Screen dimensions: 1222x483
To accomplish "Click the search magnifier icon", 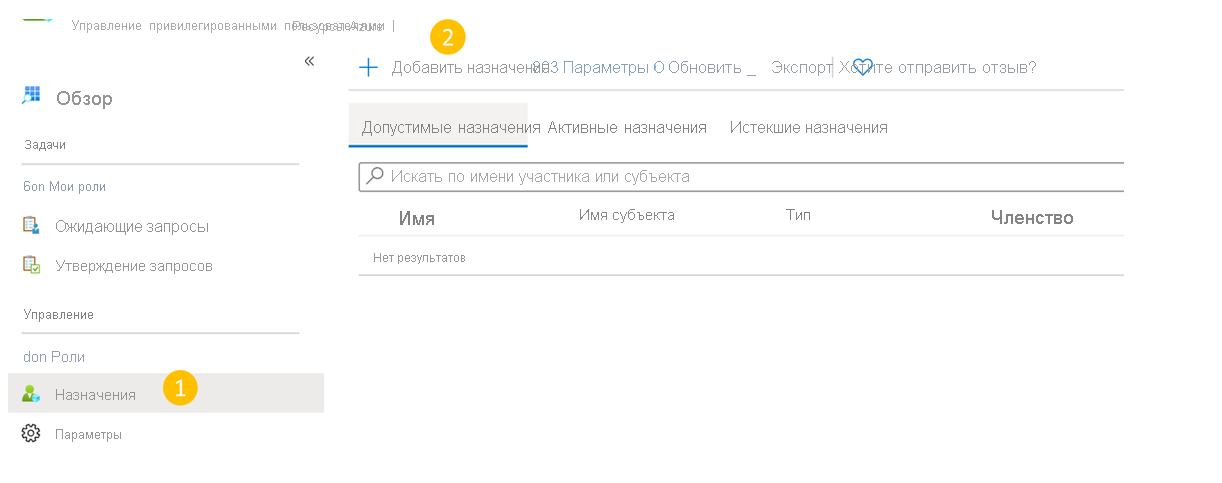I will (375, 175).
